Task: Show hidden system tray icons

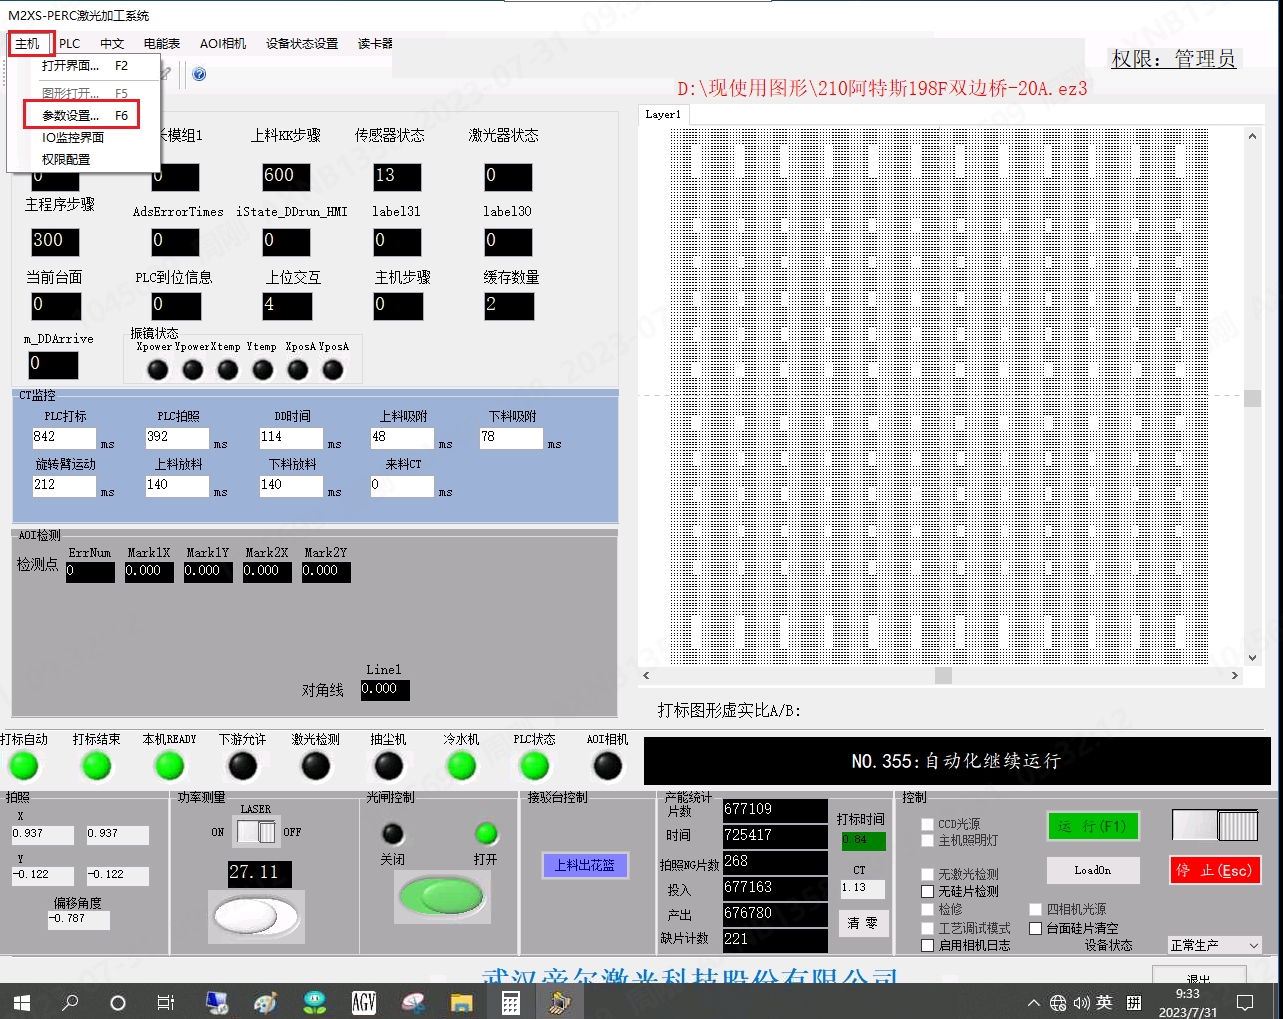Action: coord(1034,1003)
